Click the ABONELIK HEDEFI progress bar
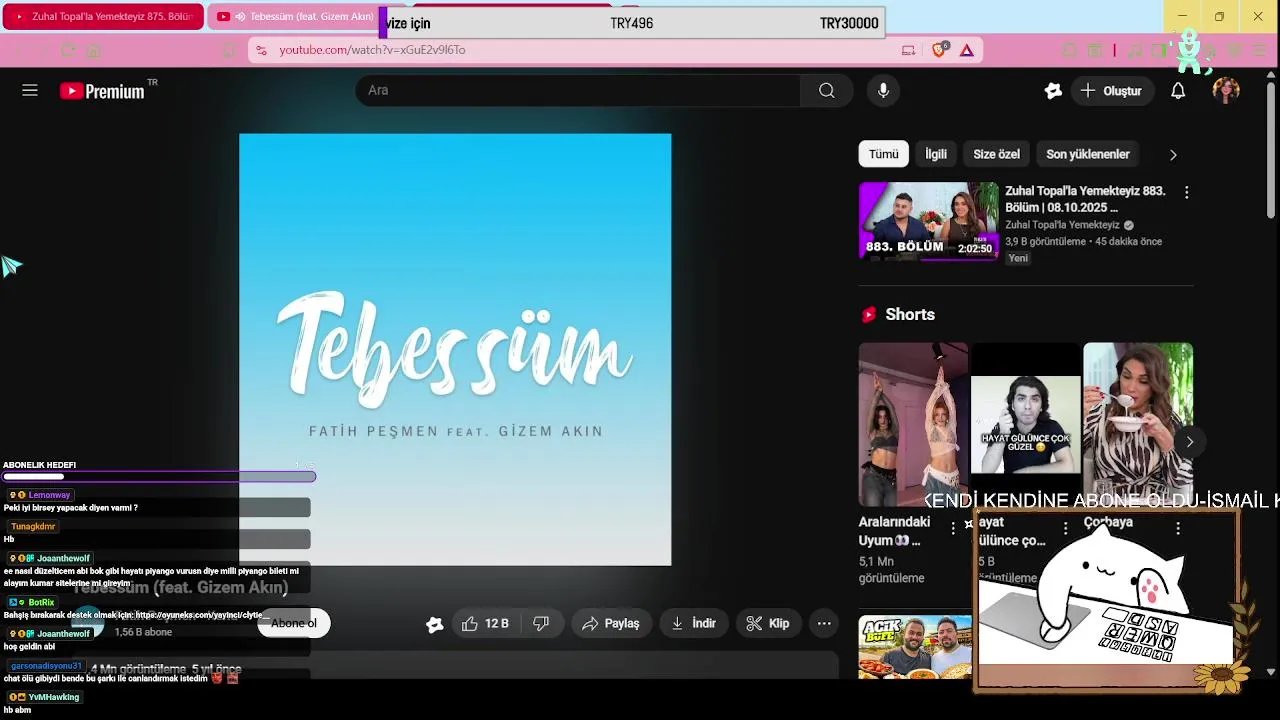The height and width of the screenshot is (720, 1280). (x=159, y=477)
